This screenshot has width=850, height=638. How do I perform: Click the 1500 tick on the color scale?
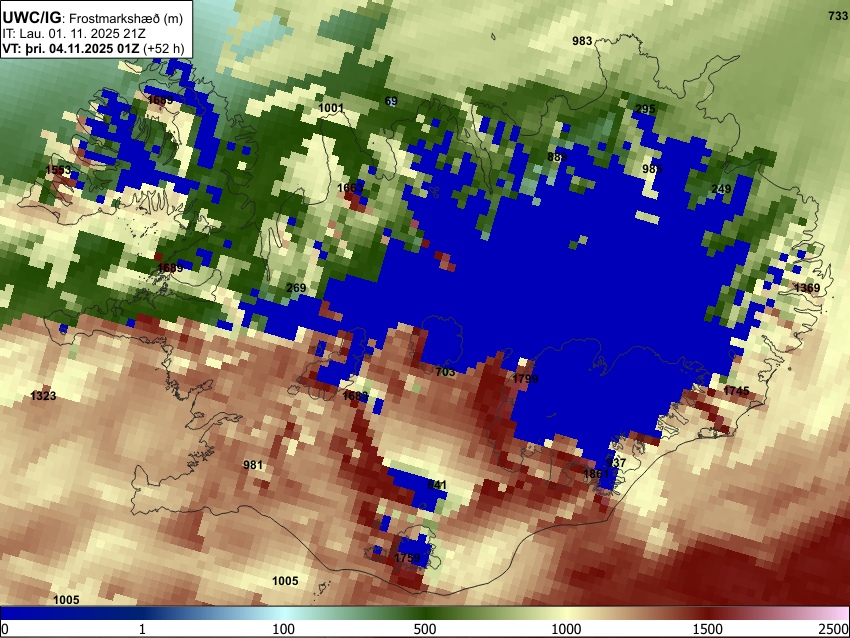708,629
